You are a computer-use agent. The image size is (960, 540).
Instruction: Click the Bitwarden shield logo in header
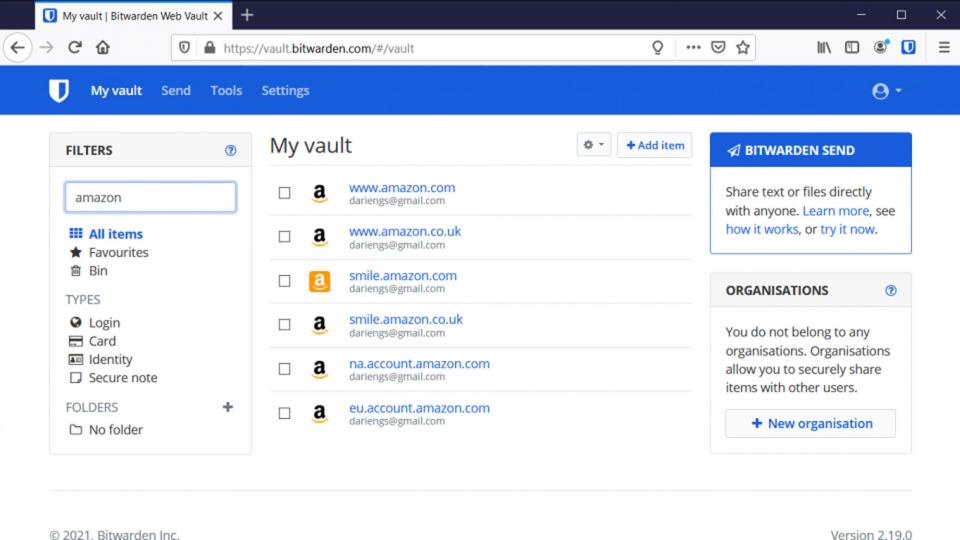[x=59, y=91]
